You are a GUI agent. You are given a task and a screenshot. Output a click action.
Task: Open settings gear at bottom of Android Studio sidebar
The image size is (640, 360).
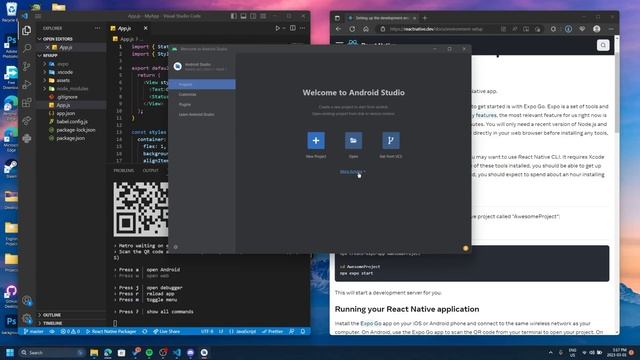click(x=176, y=247)
